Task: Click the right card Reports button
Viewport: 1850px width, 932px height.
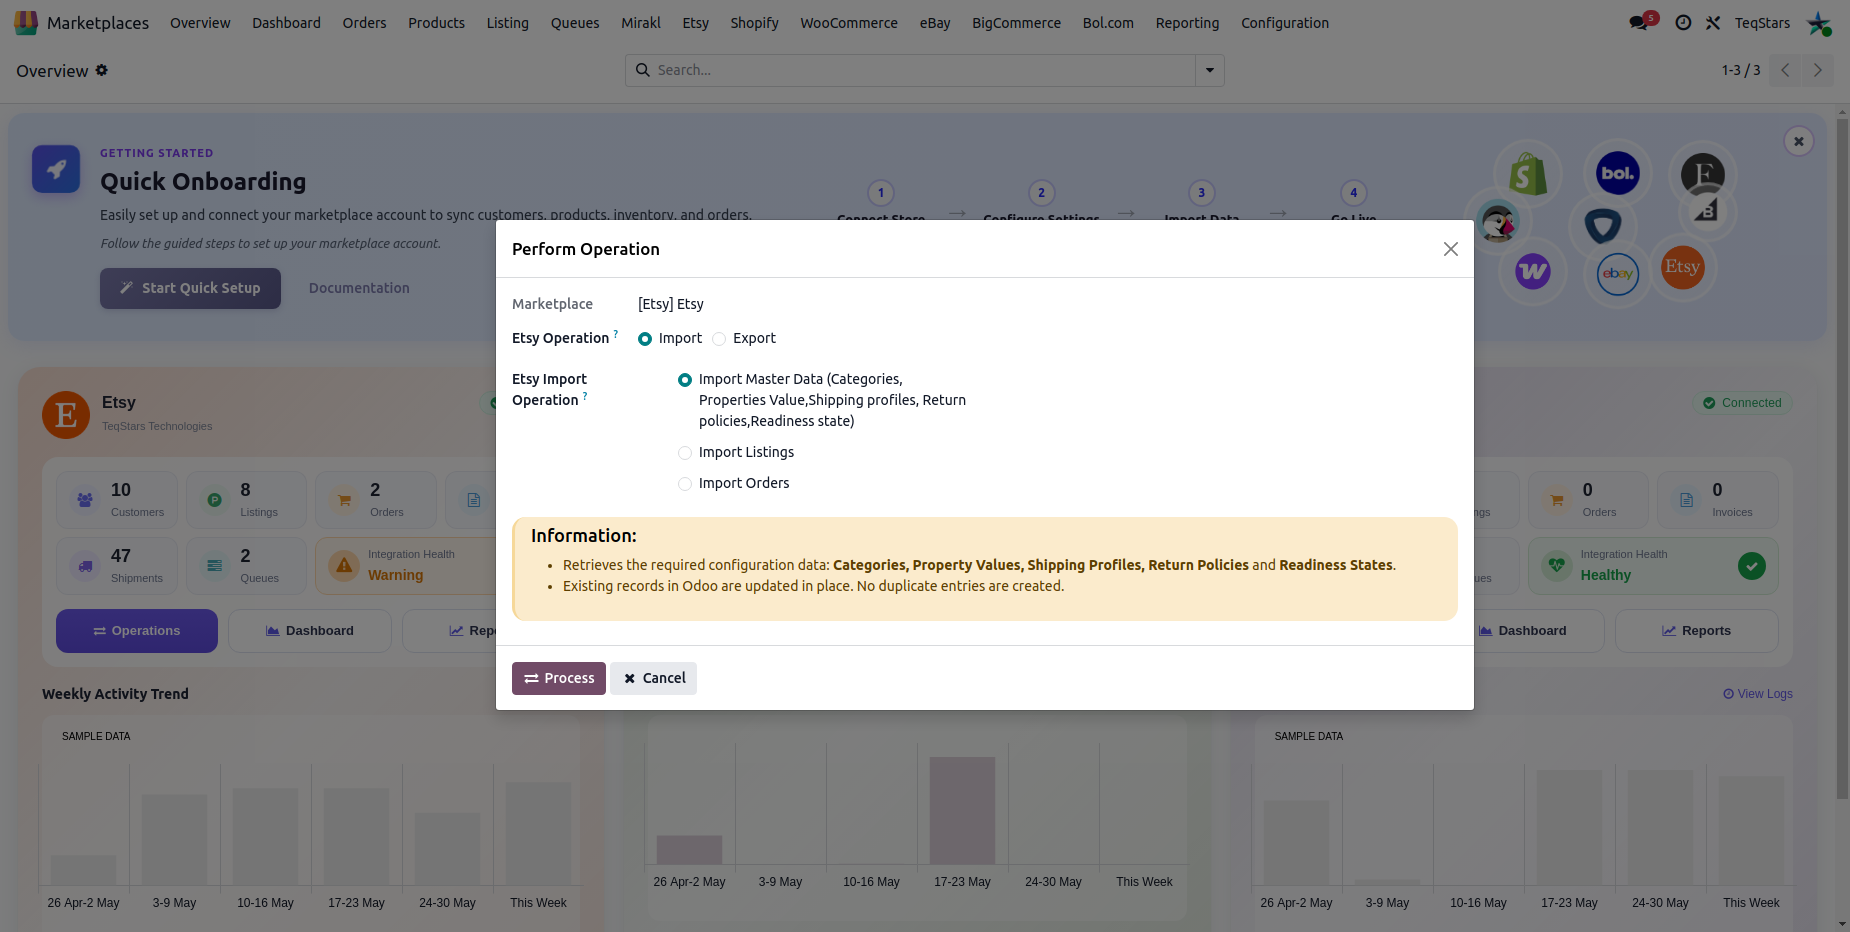Action: [1696, 631]
